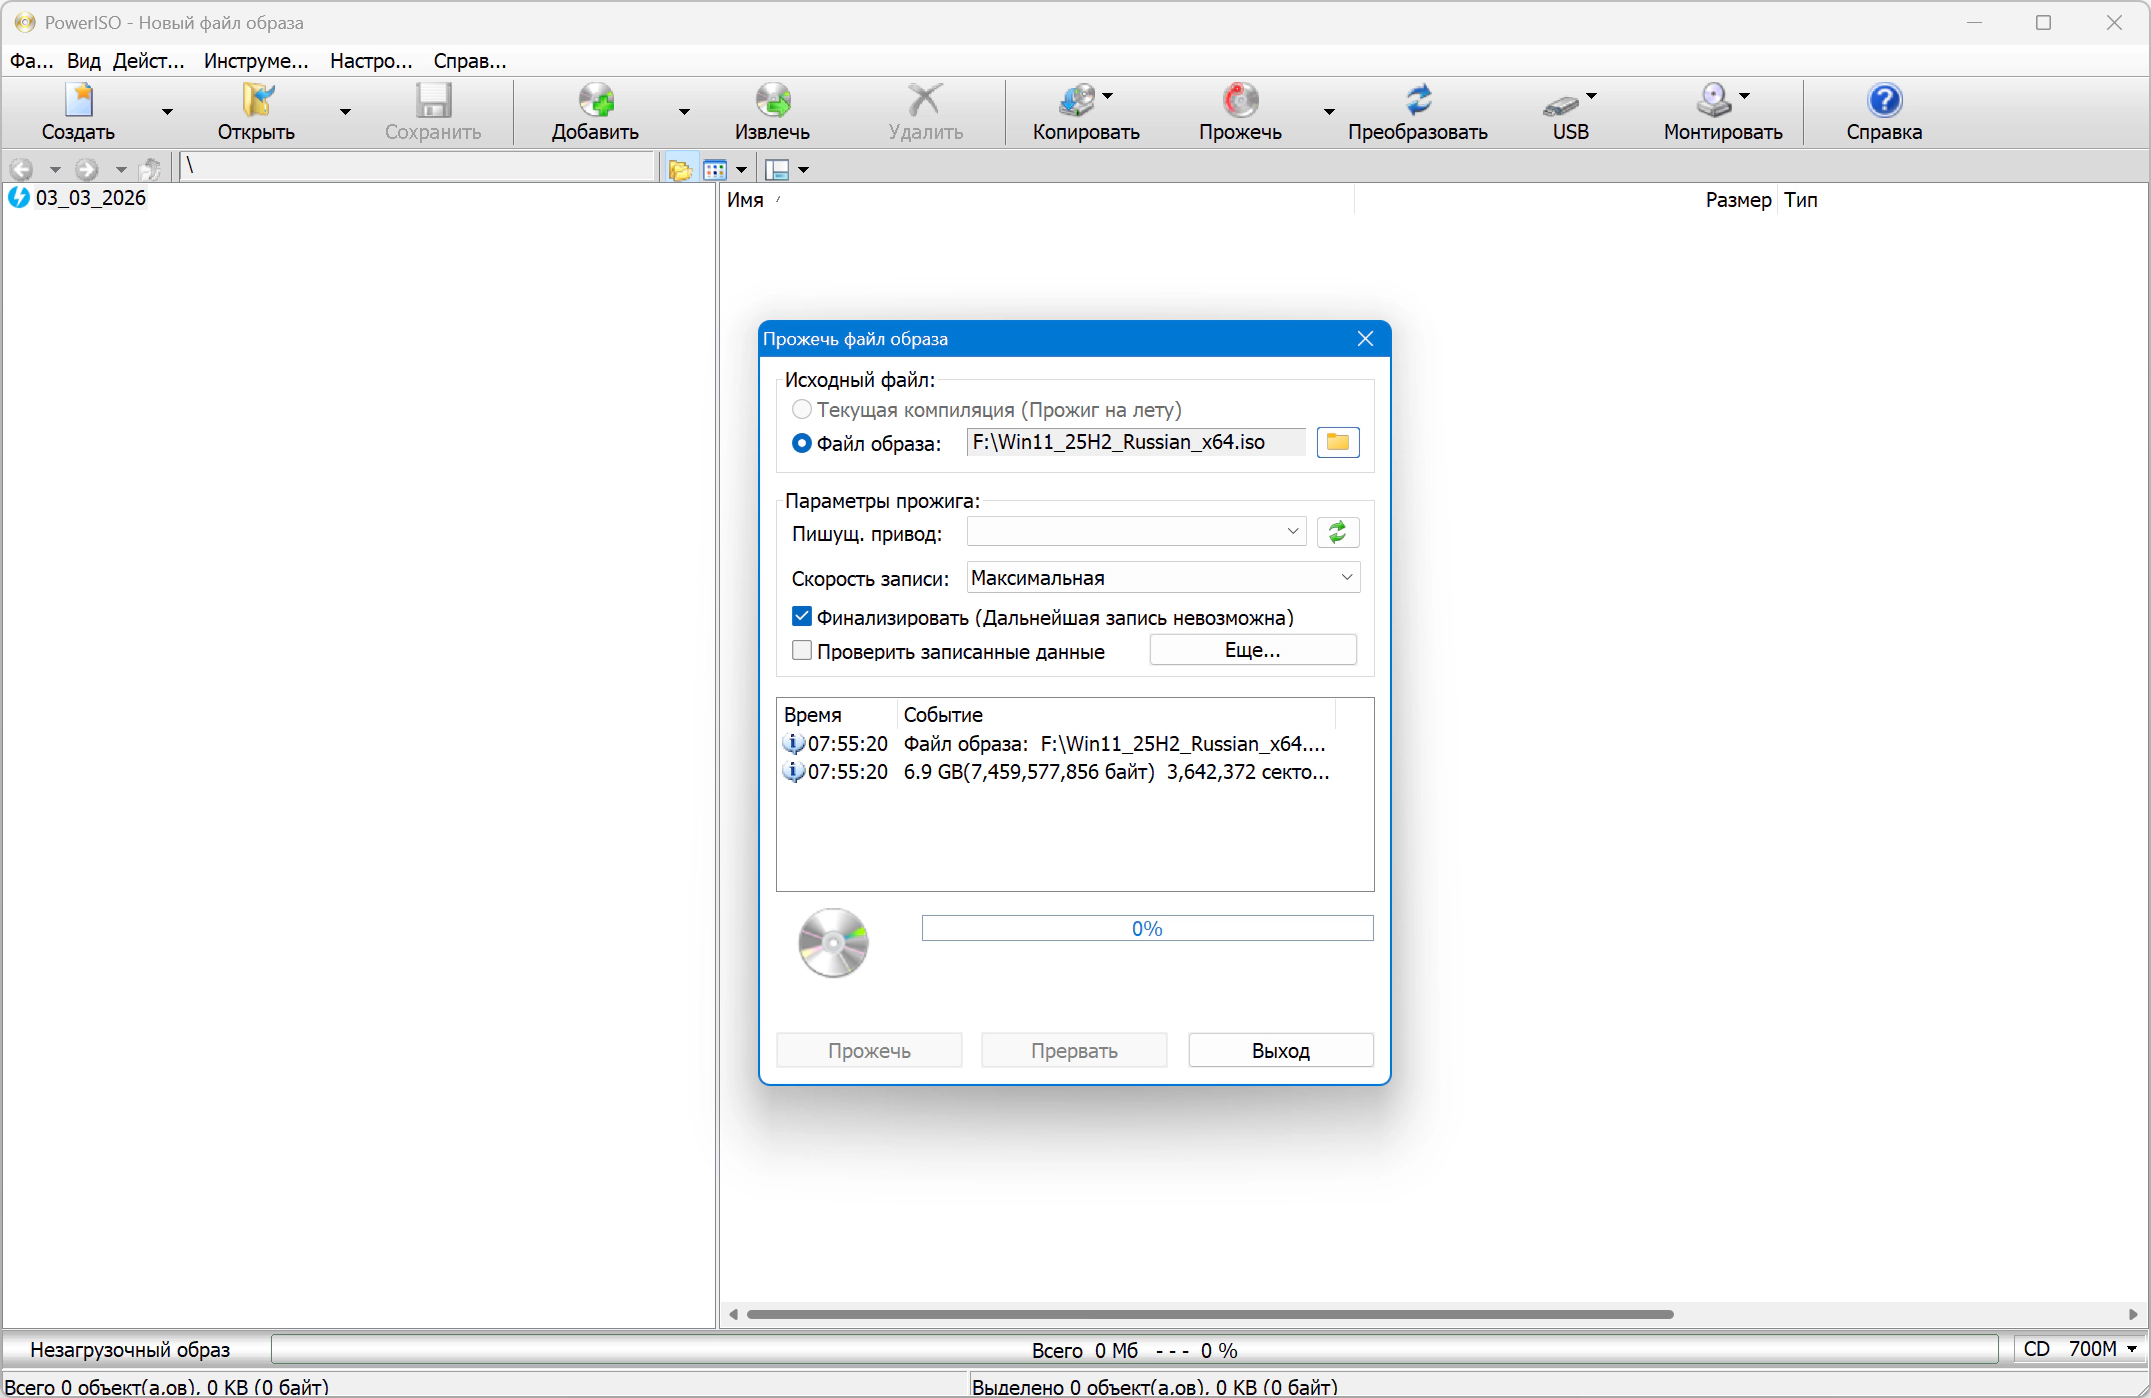
Task: Click the Еще... button
Action: (x=1252, y=650)
